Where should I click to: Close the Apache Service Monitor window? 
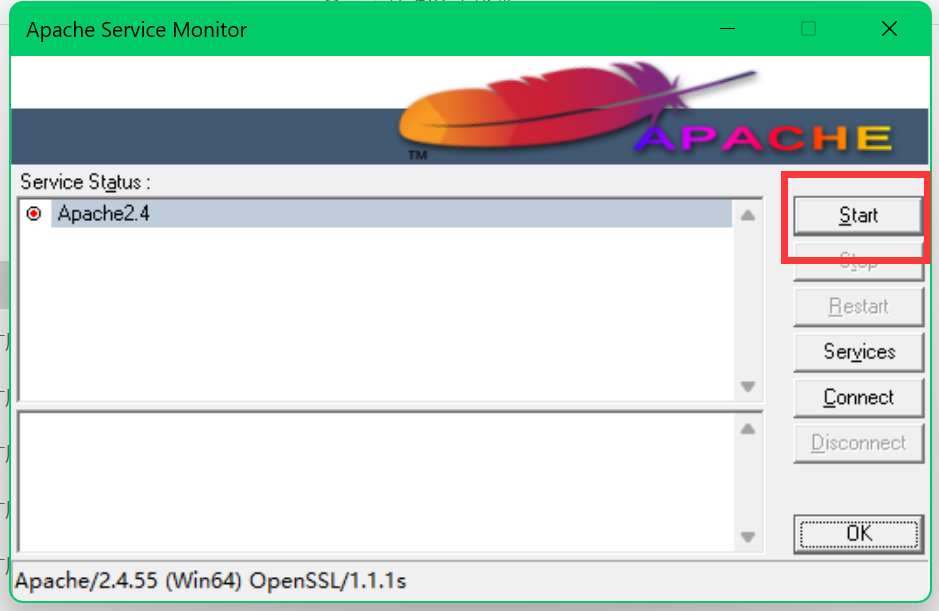[x=889, y=29]
